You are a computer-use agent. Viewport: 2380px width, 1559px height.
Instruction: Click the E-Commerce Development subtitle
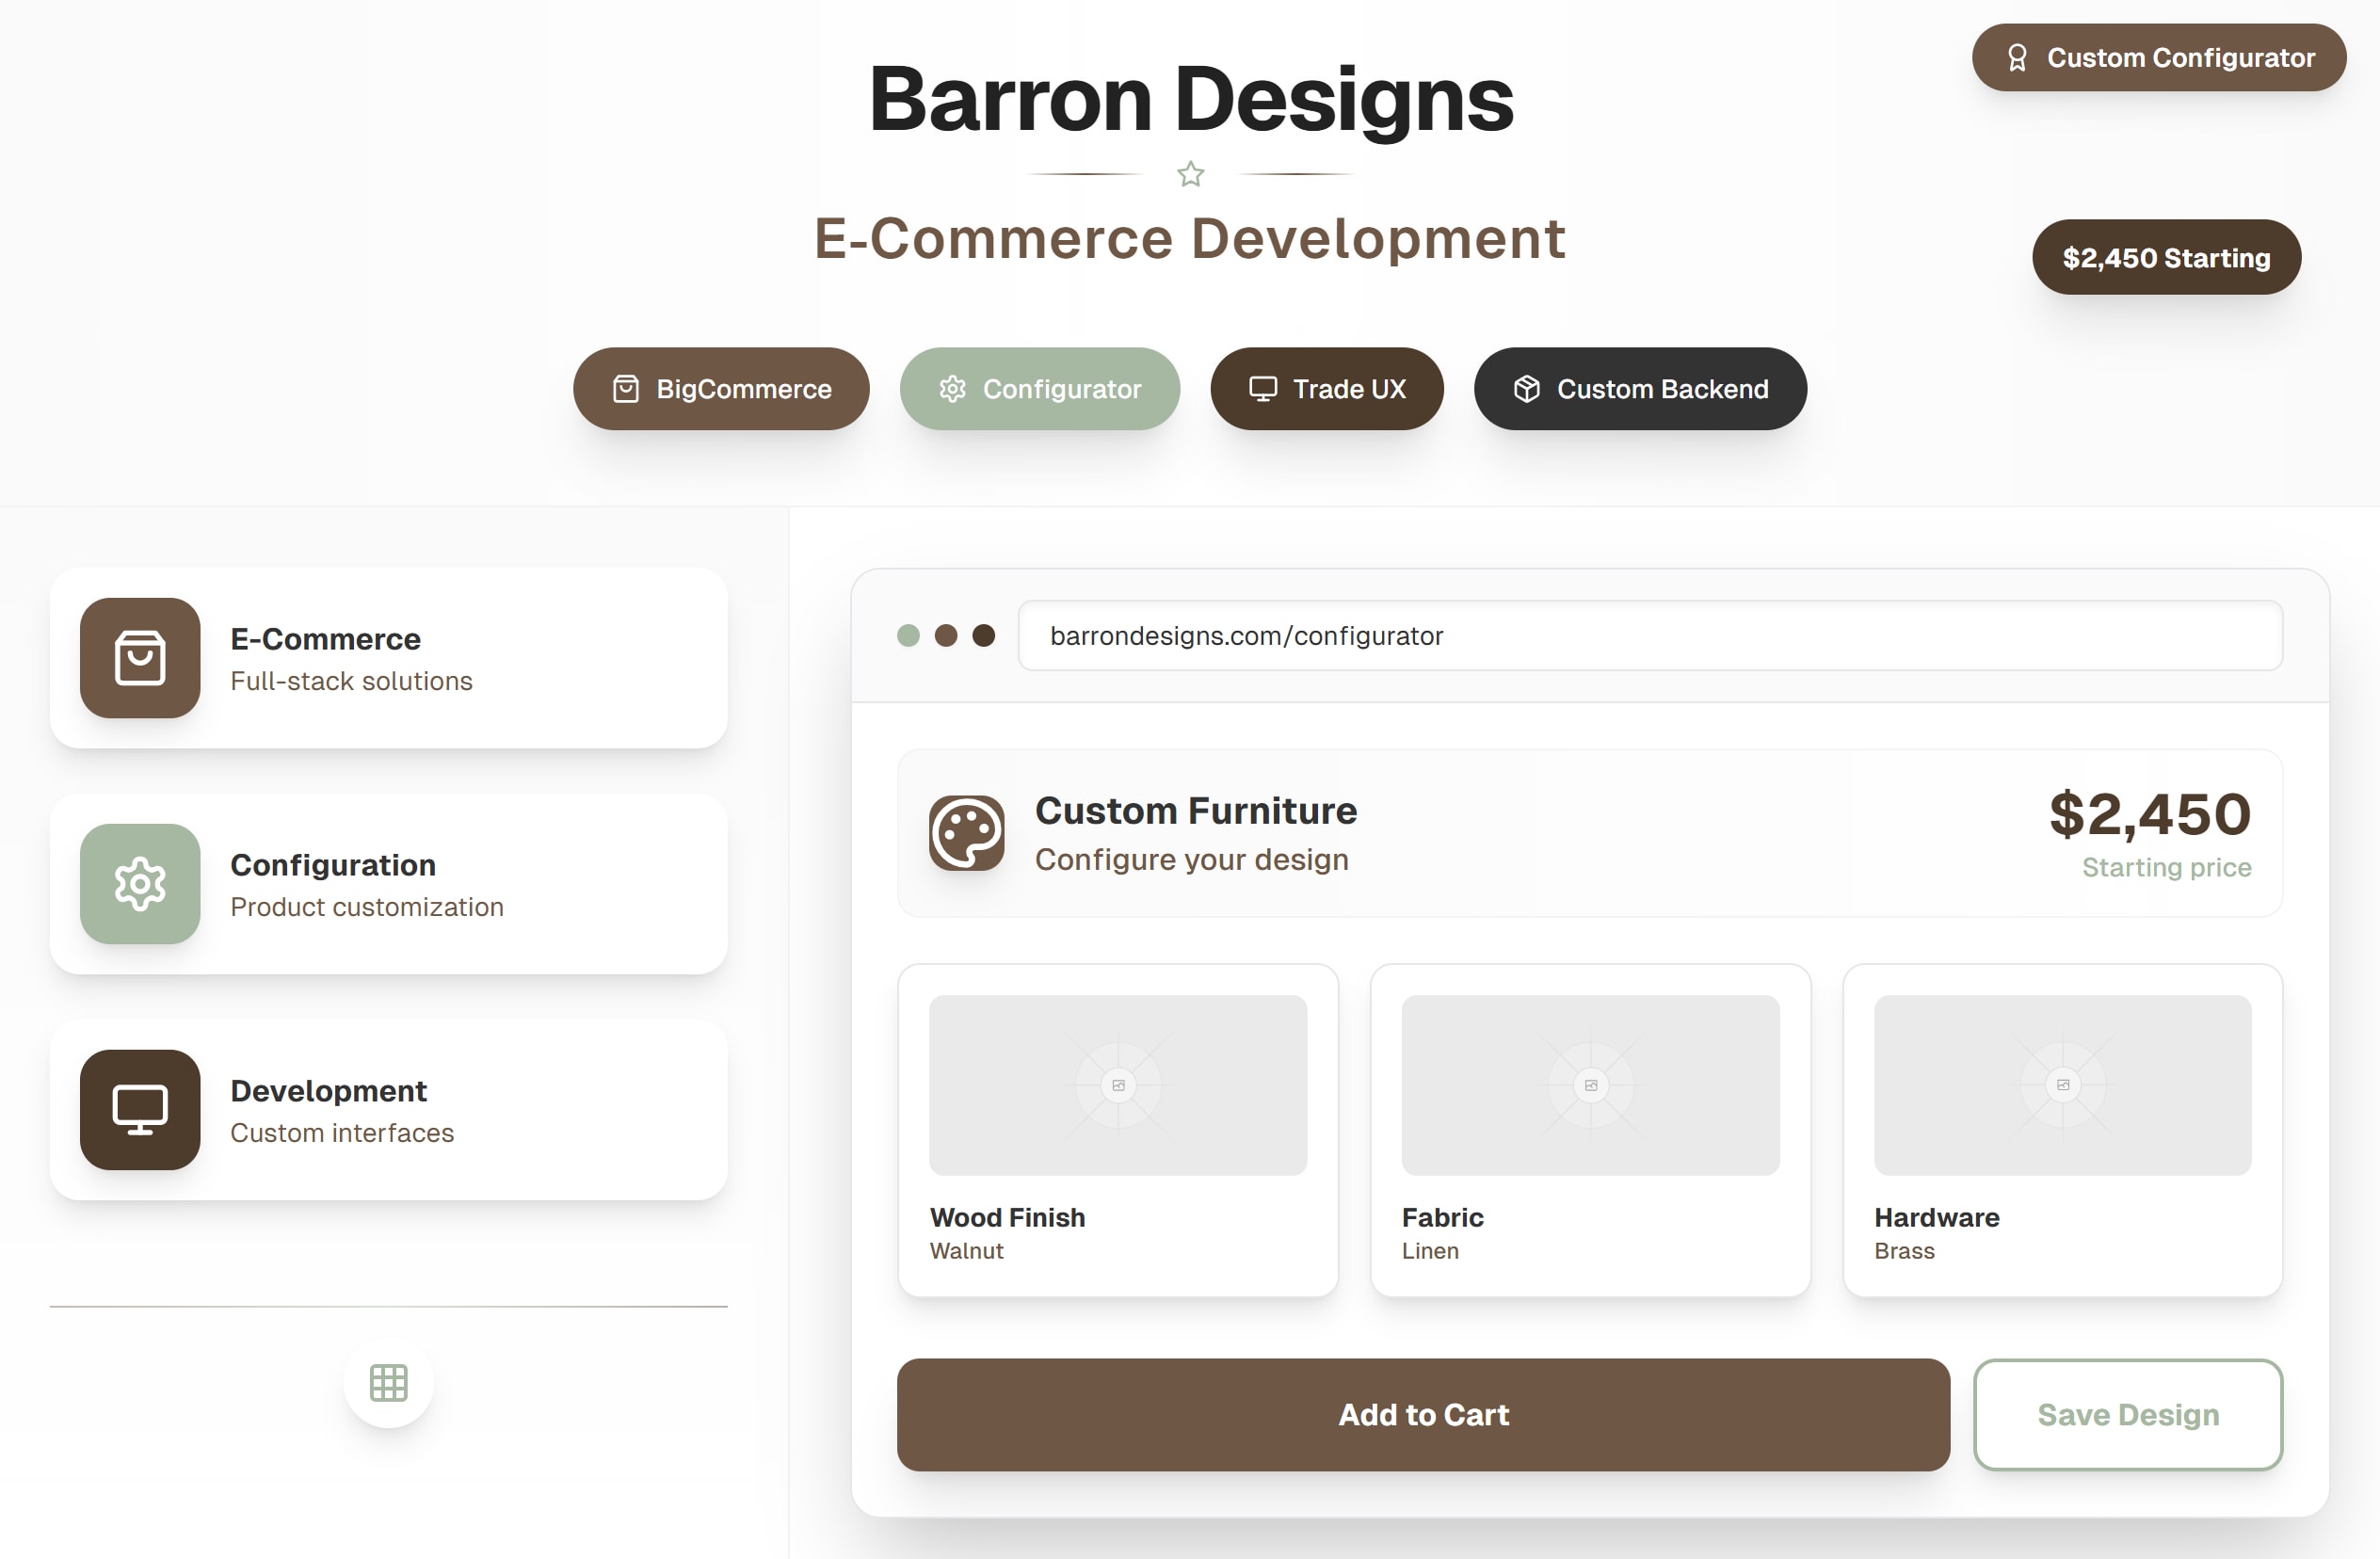point(1190,239)
